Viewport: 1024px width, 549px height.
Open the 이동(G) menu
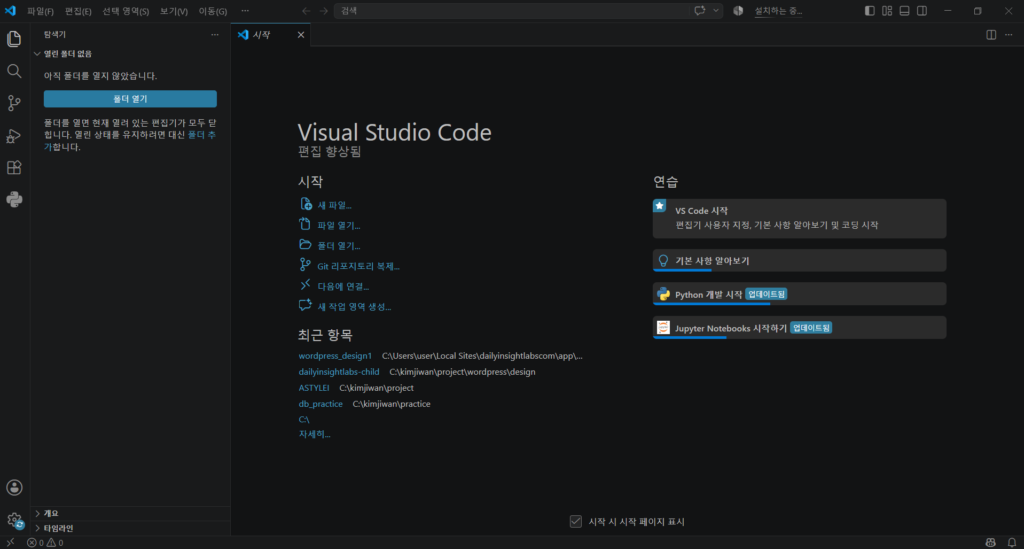213,11
